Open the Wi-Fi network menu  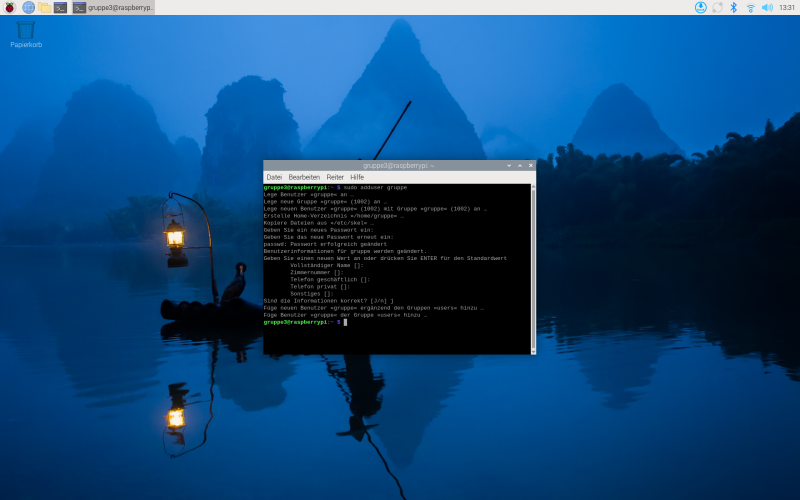click(750, 7)
